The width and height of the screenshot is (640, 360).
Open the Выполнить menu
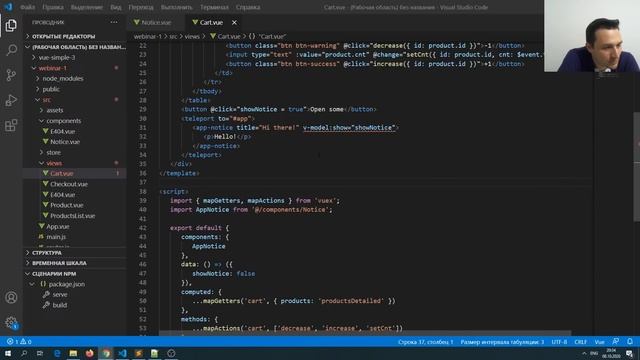176,7
